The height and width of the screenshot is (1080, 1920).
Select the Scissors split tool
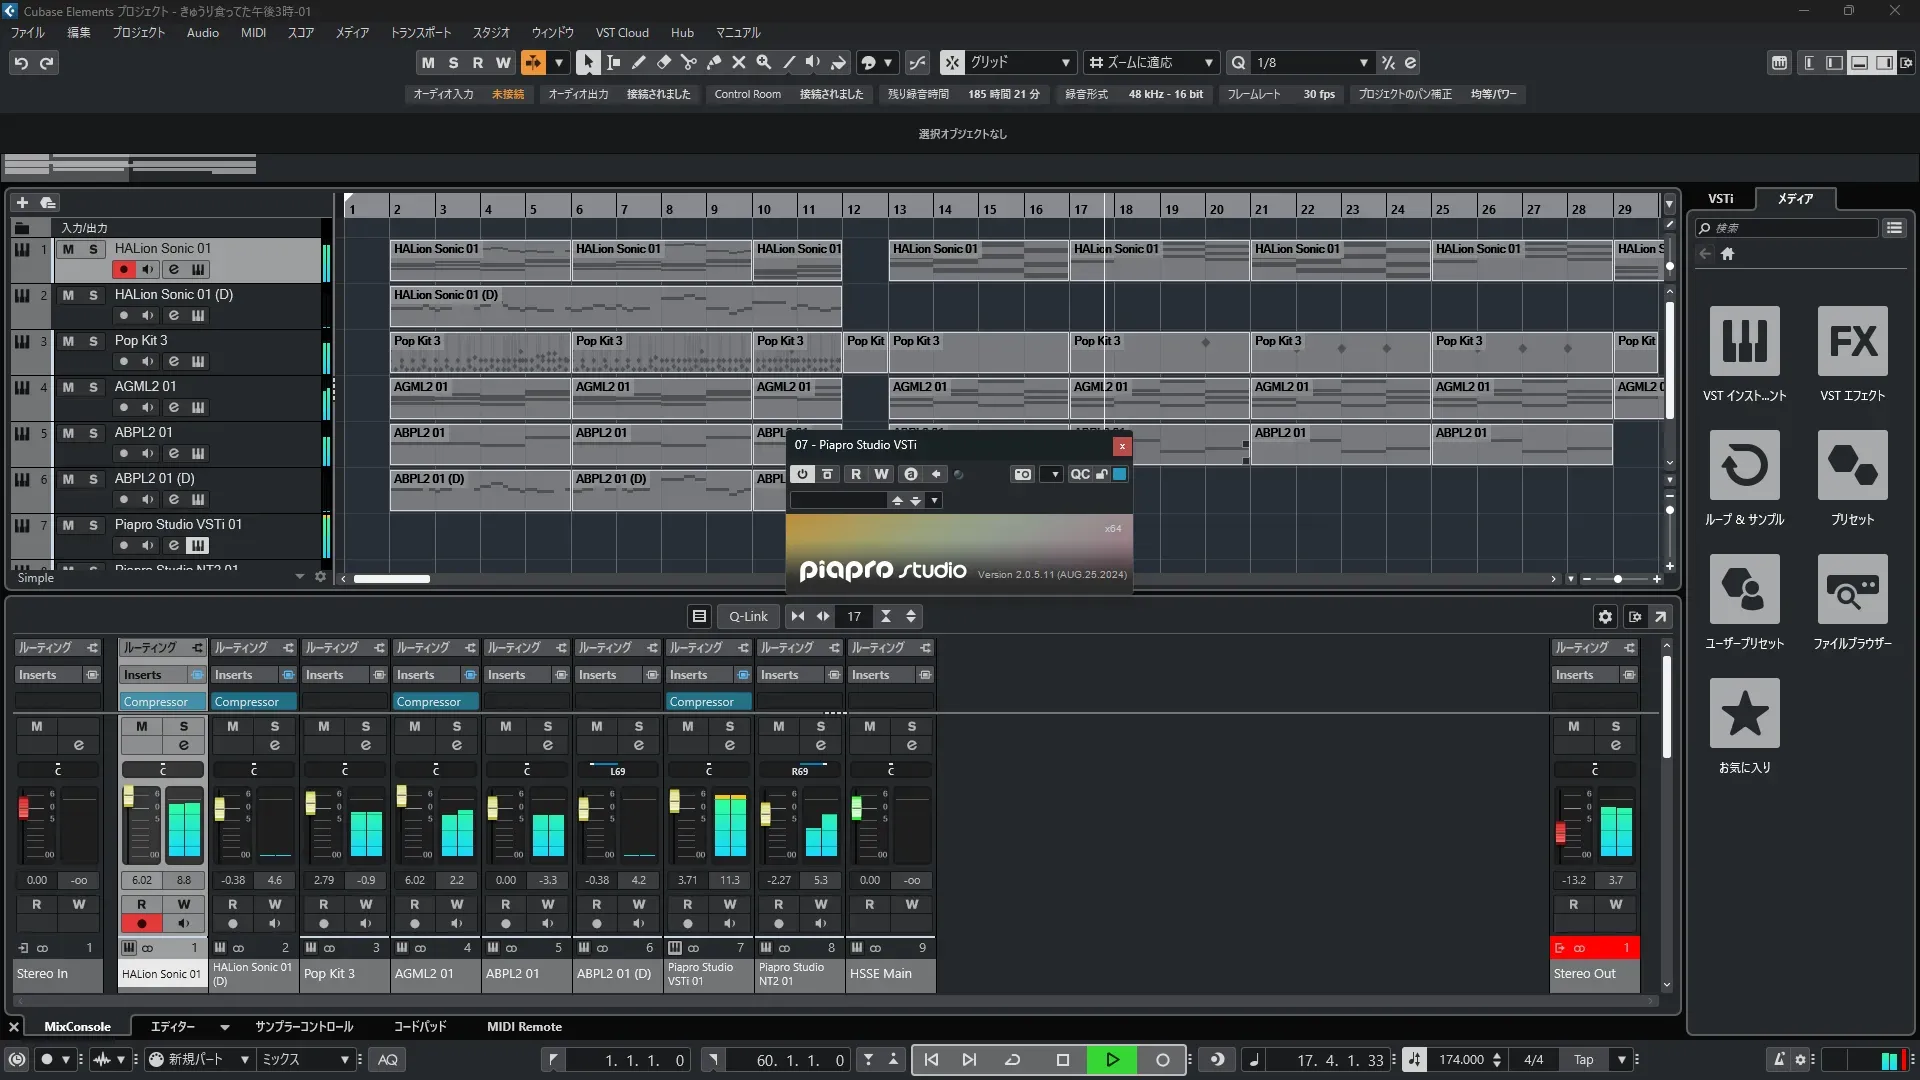[688, 62]
